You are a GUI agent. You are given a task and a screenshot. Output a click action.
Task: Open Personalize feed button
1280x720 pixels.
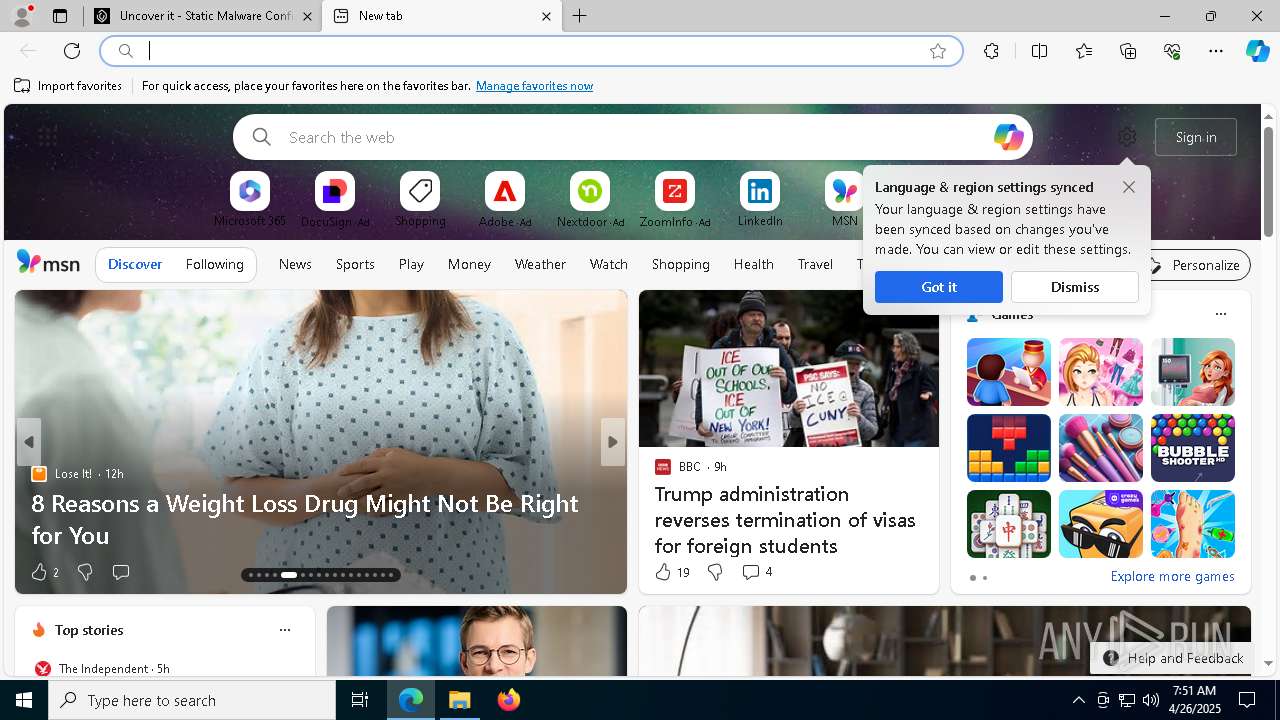[1195, 265]
